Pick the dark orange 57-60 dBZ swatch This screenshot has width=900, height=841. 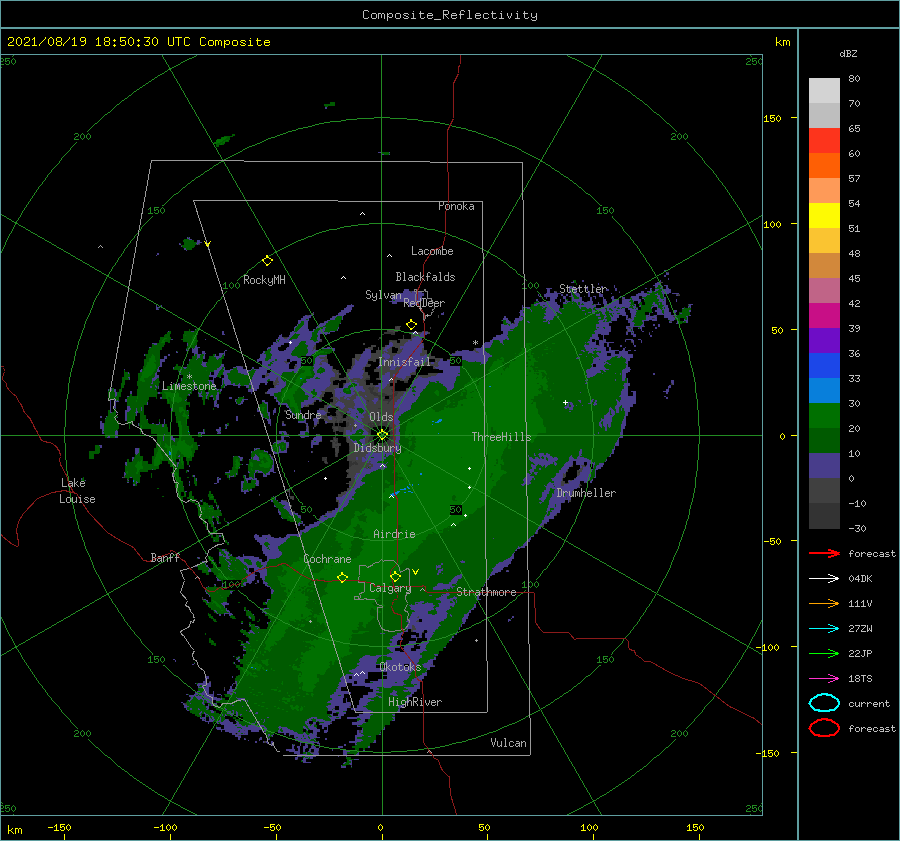824,166
